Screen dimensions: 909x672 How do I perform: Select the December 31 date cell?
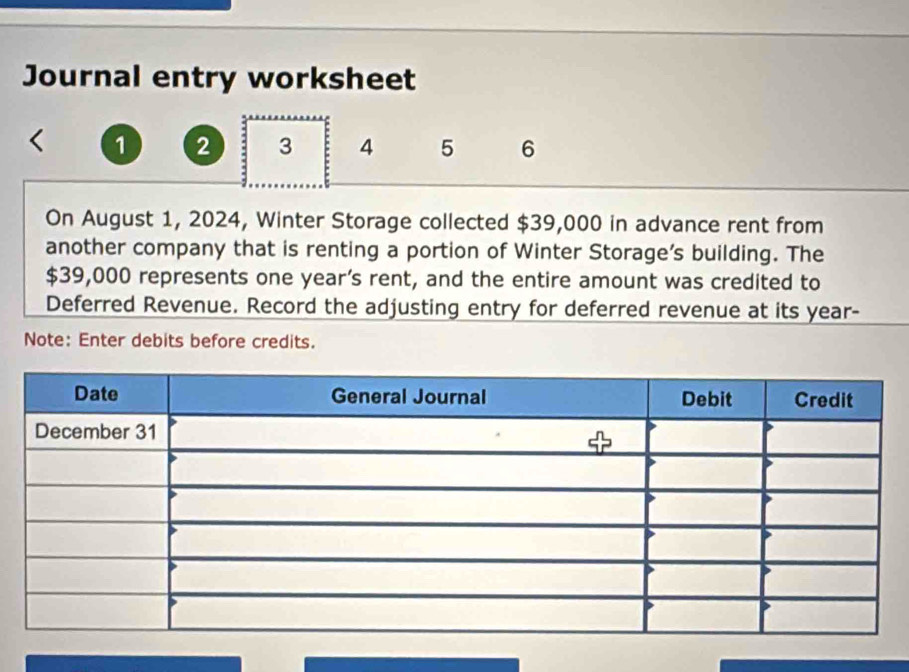[96, 432]
